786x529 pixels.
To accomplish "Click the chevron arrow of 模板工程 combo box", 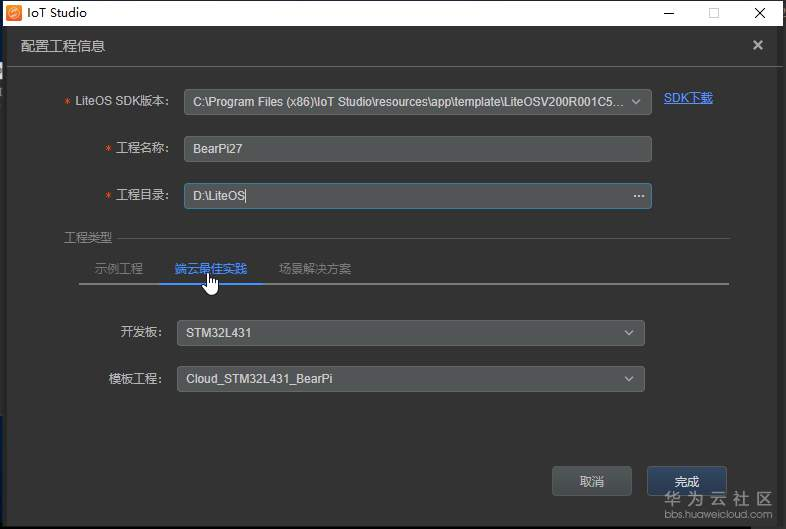I will [629, 379].
